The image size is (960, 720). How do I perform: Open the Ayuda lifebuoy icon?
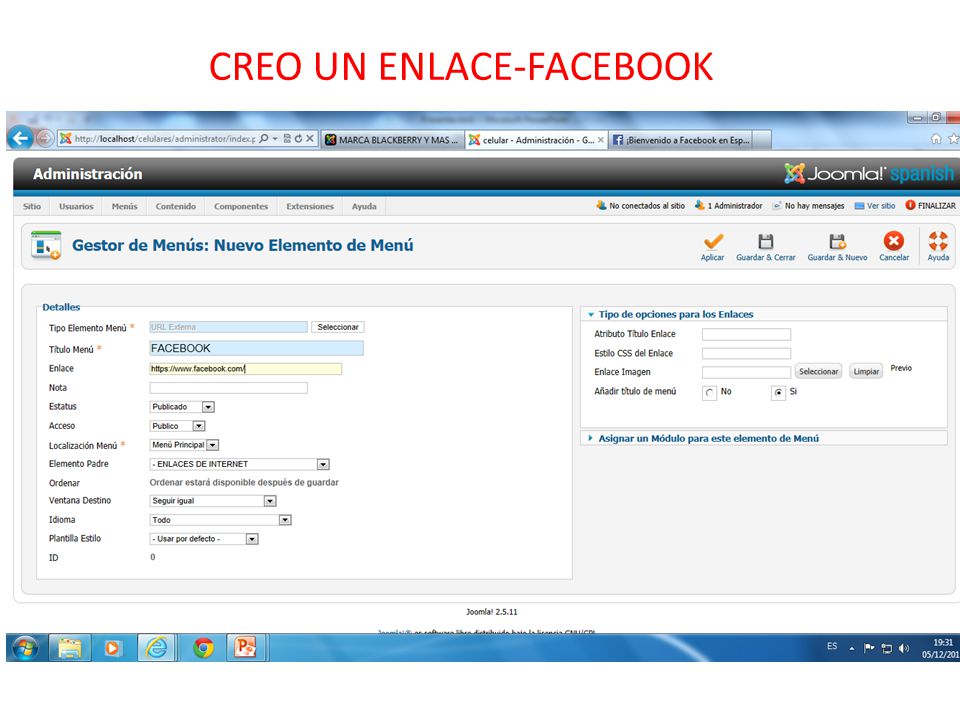(938, 241)
